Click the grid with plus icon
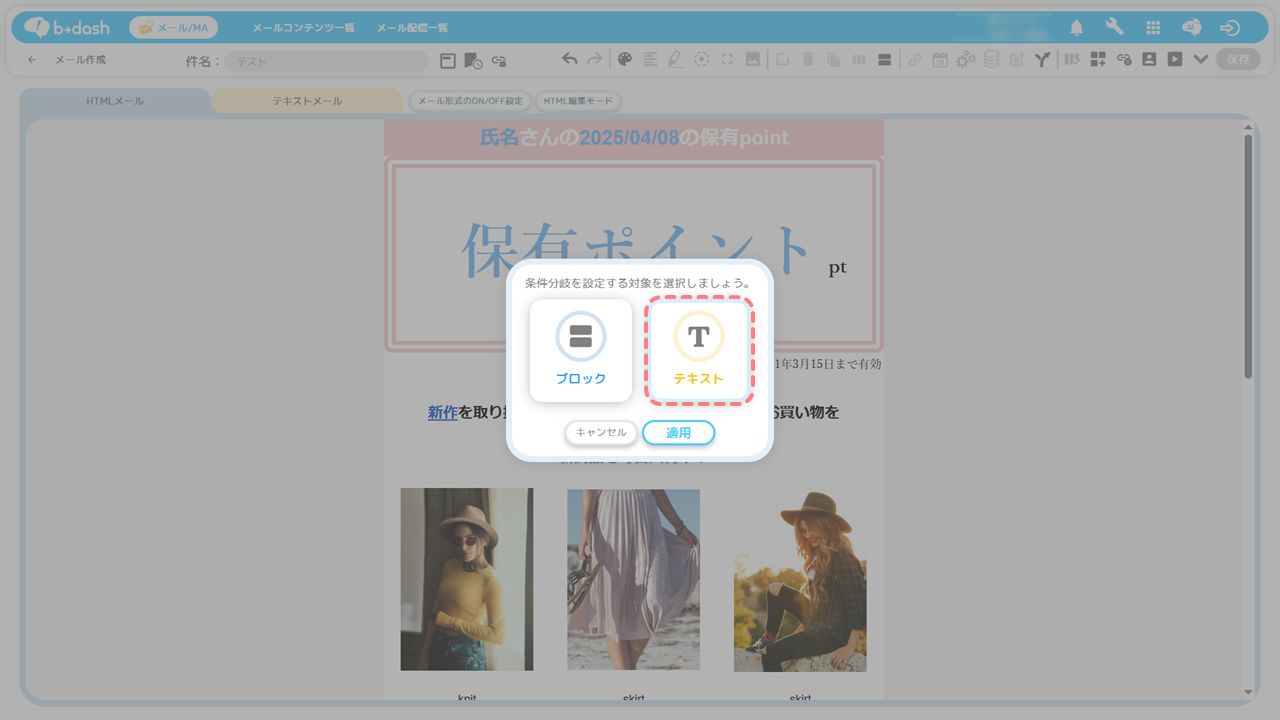Viewport: 1280px width, 720px height. [1098, 60]
